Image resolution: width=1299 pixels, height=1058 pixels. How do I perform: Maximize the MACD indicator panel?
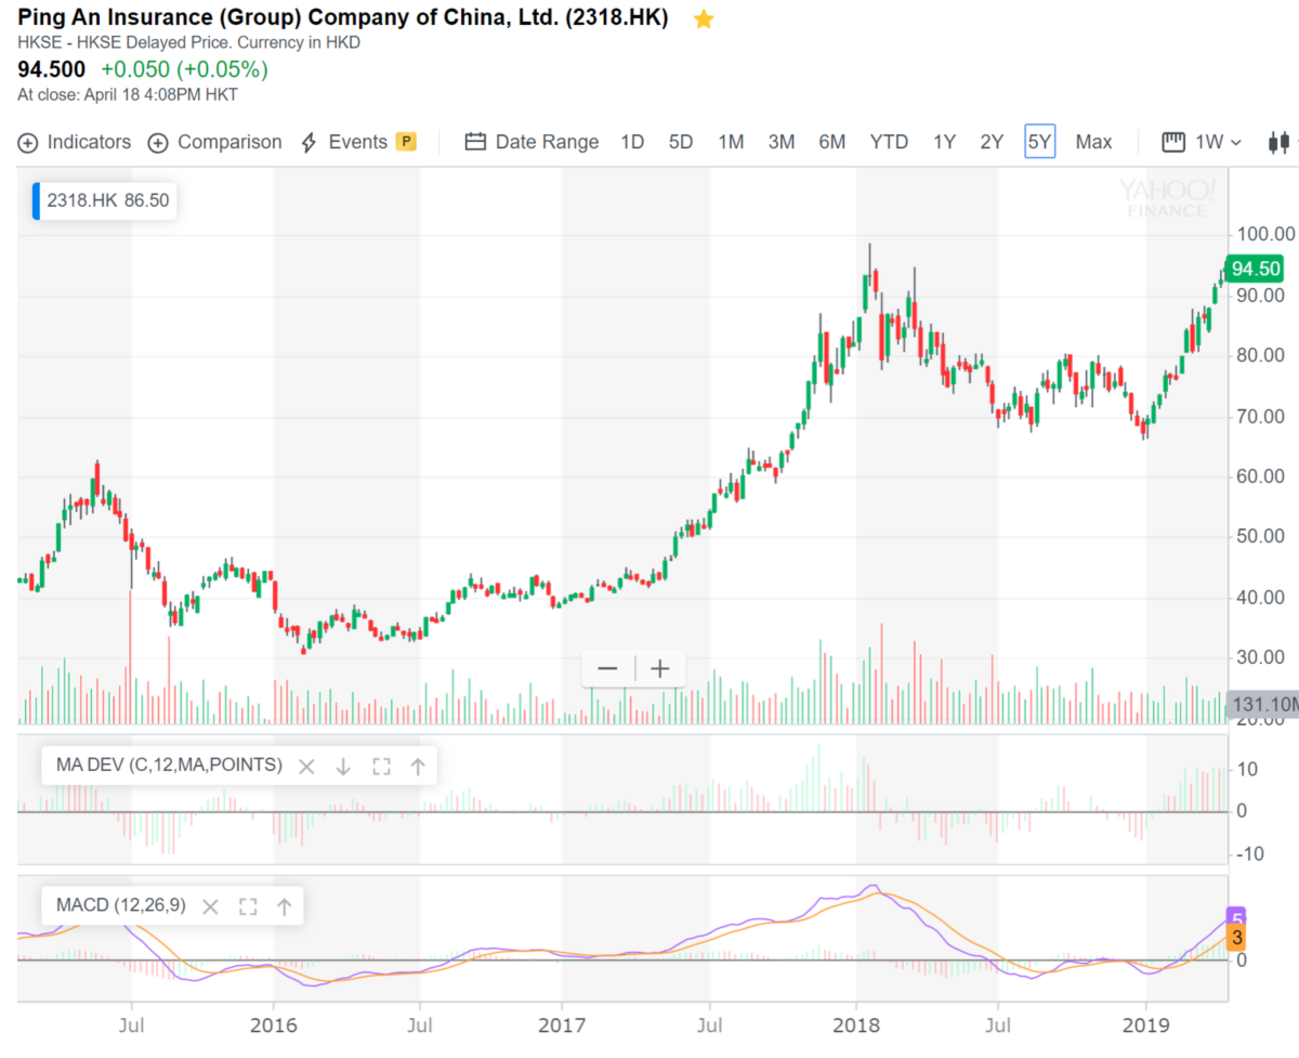(248, 907)
